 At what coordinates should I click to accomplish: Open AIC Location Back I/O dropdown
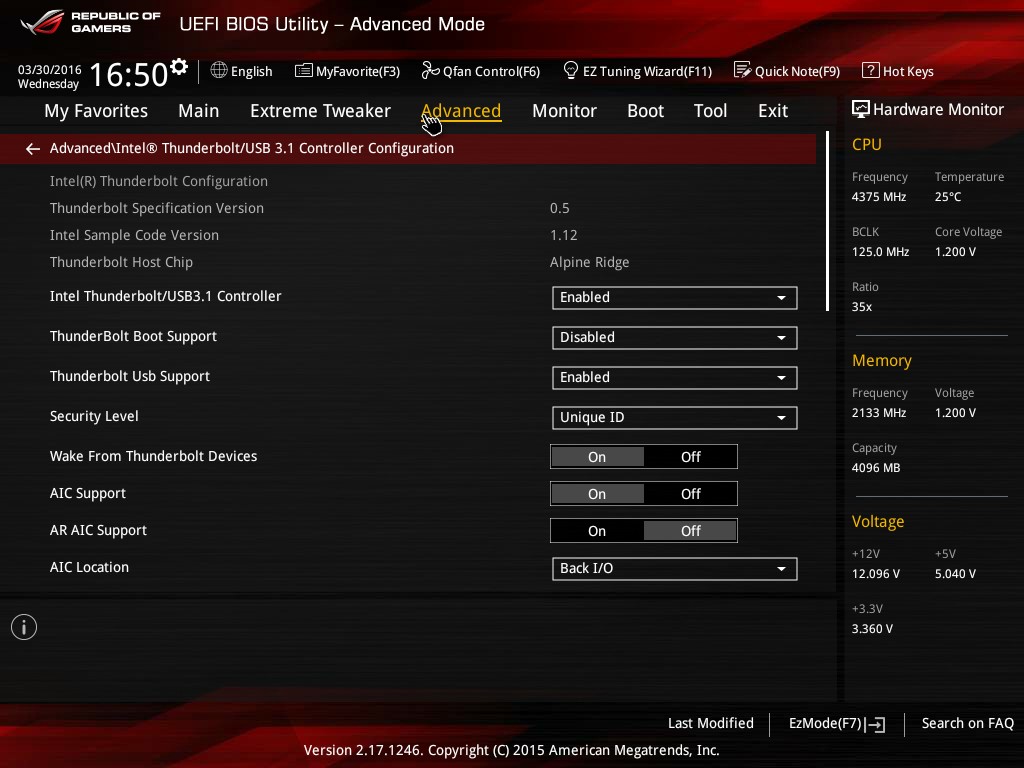[675, 569]
